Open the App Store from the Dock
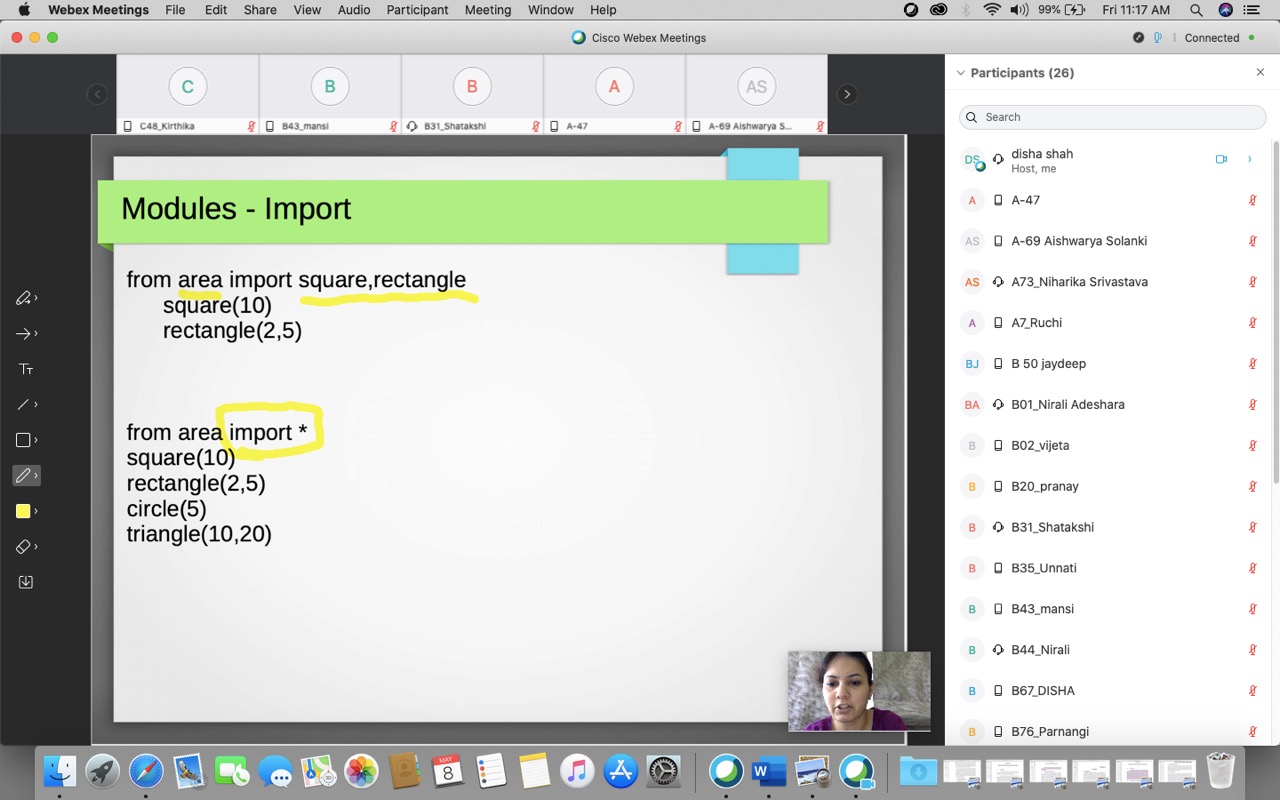Viewport: 1280px width, 800px height. click(621, 771)
